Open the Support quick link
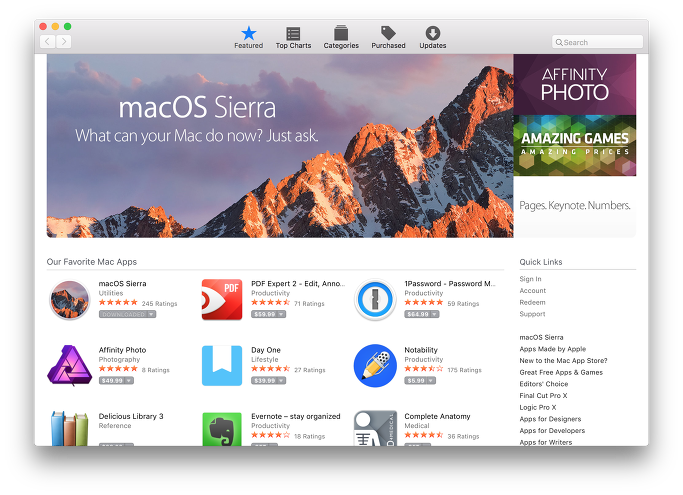The height and width of the screenshot is (495, 683). tap(532, 314)
